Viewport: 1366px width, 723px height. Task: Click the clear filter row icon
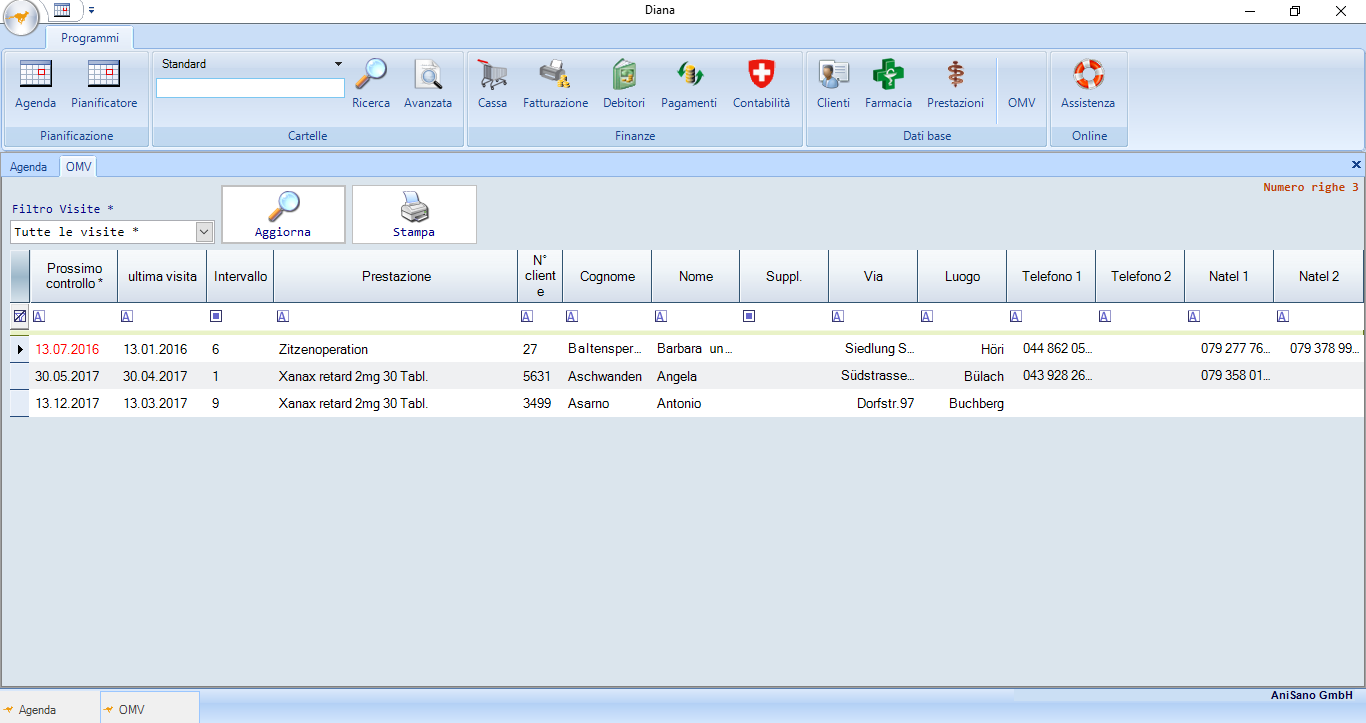click(20, 316)
